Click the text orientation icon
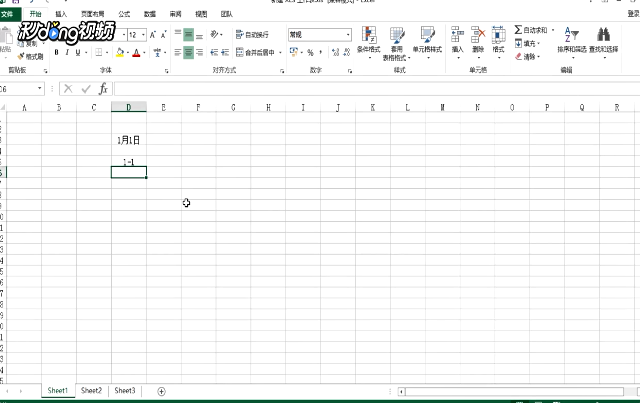This screenshot has height=403, width=640. click(x=214, y=34)
